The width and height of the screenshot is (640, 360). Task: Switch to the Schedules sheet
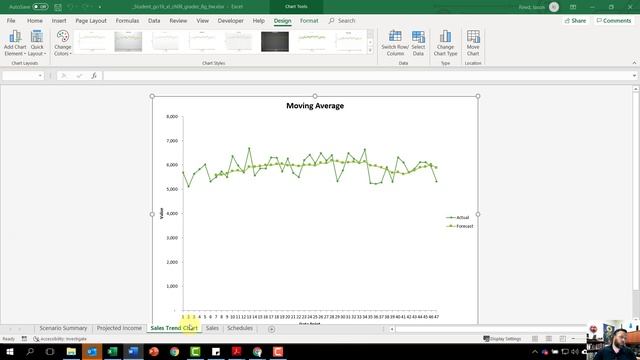(x=240, y=328)
